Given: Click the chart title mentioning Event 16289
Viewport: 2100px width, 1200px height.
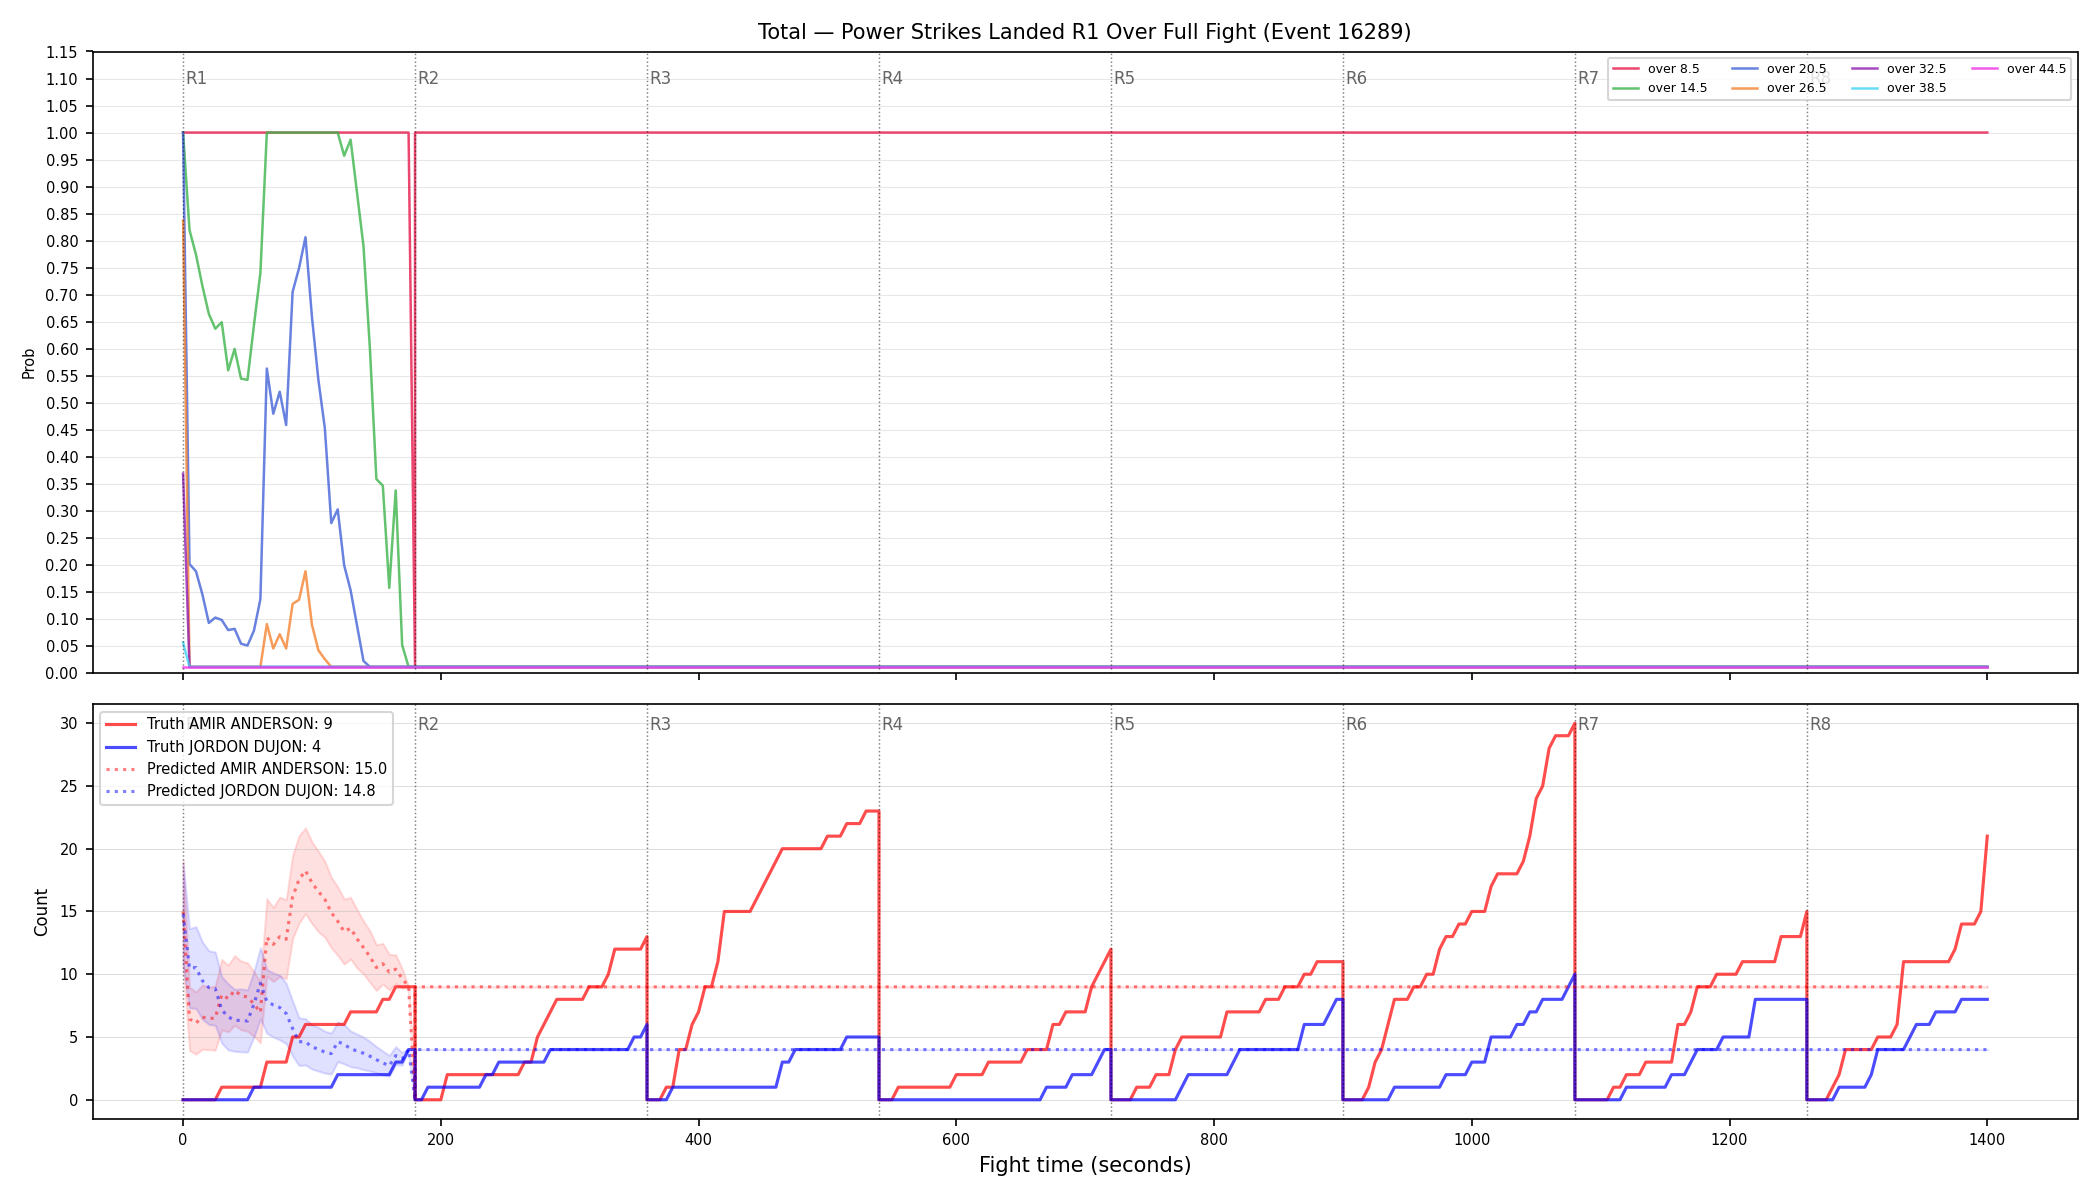Looking at the screenshot, I should click(1084, 32).
